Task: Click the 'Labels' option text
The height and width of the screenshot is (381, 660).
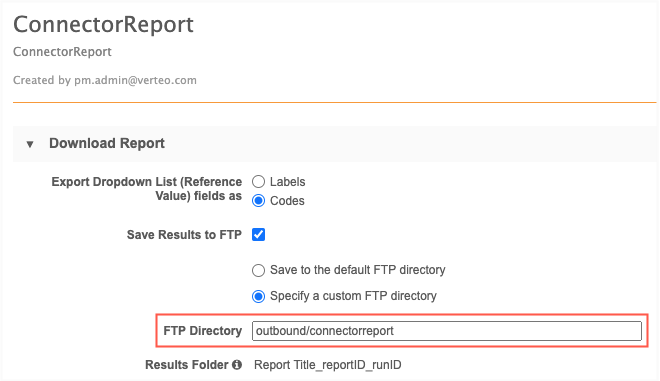Action: coord(287,182)
